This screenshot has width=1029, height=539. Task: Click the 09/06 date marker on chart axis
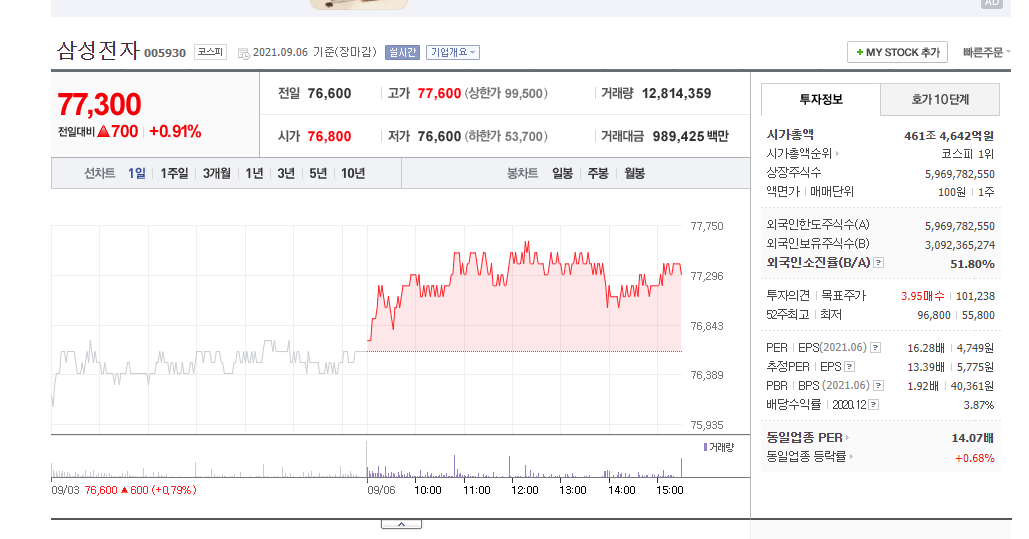click(x=381, y=490)
